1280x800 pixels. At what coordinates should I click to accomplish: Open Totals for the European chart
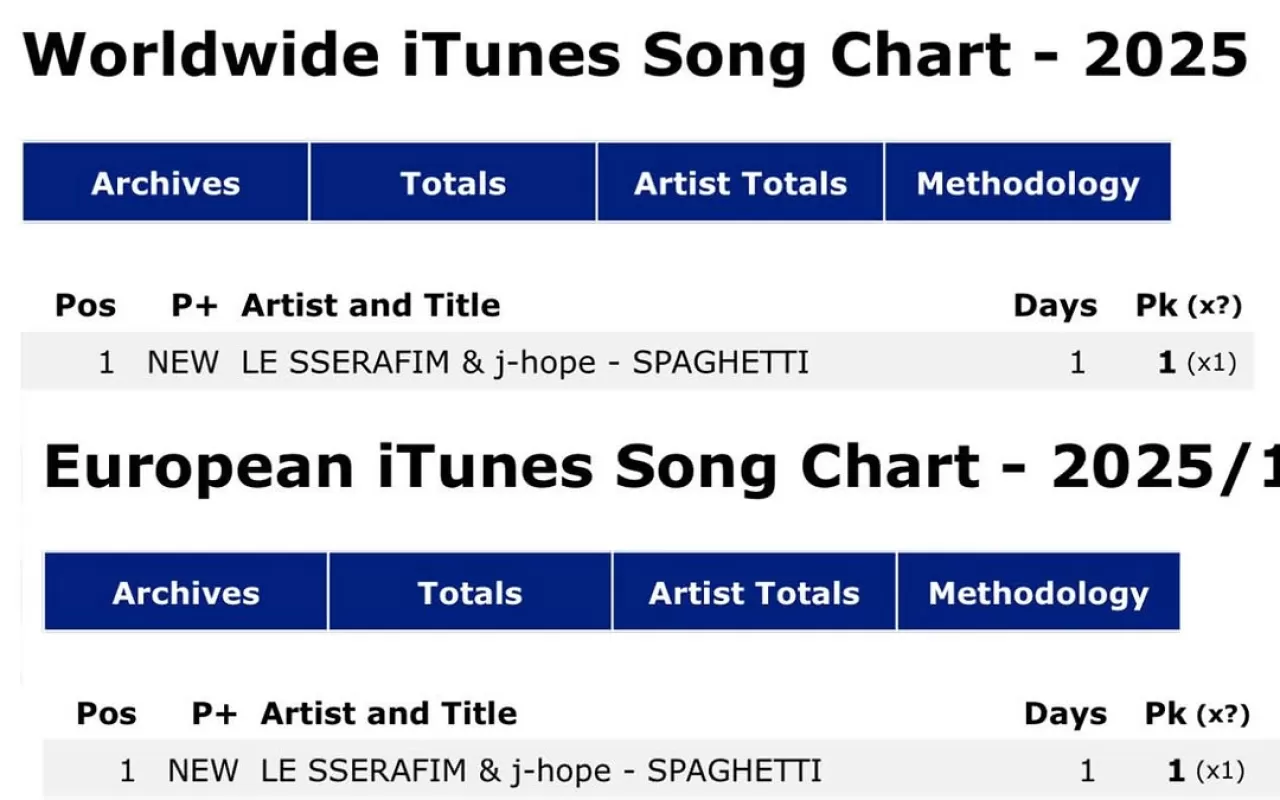coord(470,592)
